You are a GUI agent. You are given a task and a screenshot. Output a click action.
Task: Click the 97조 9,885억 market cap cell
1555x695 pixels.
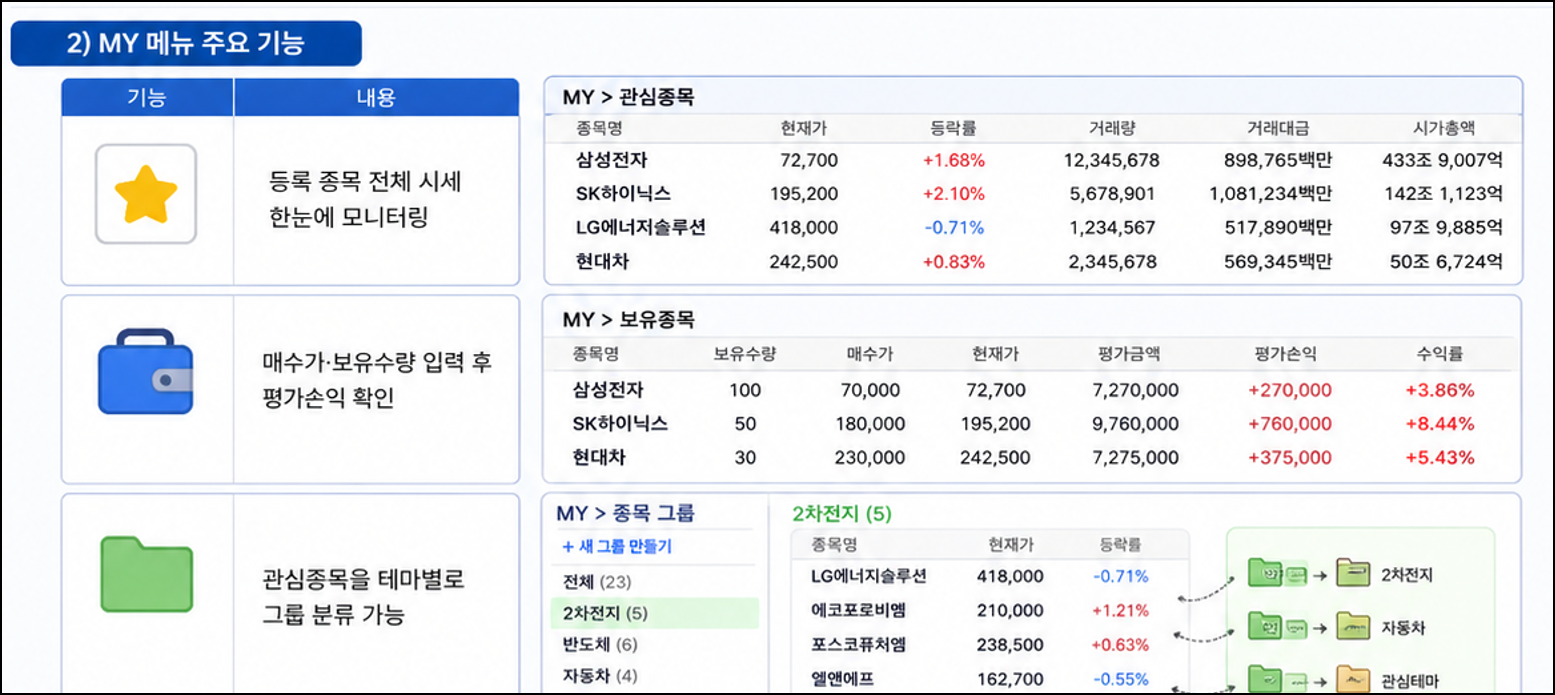point(1449,227)
